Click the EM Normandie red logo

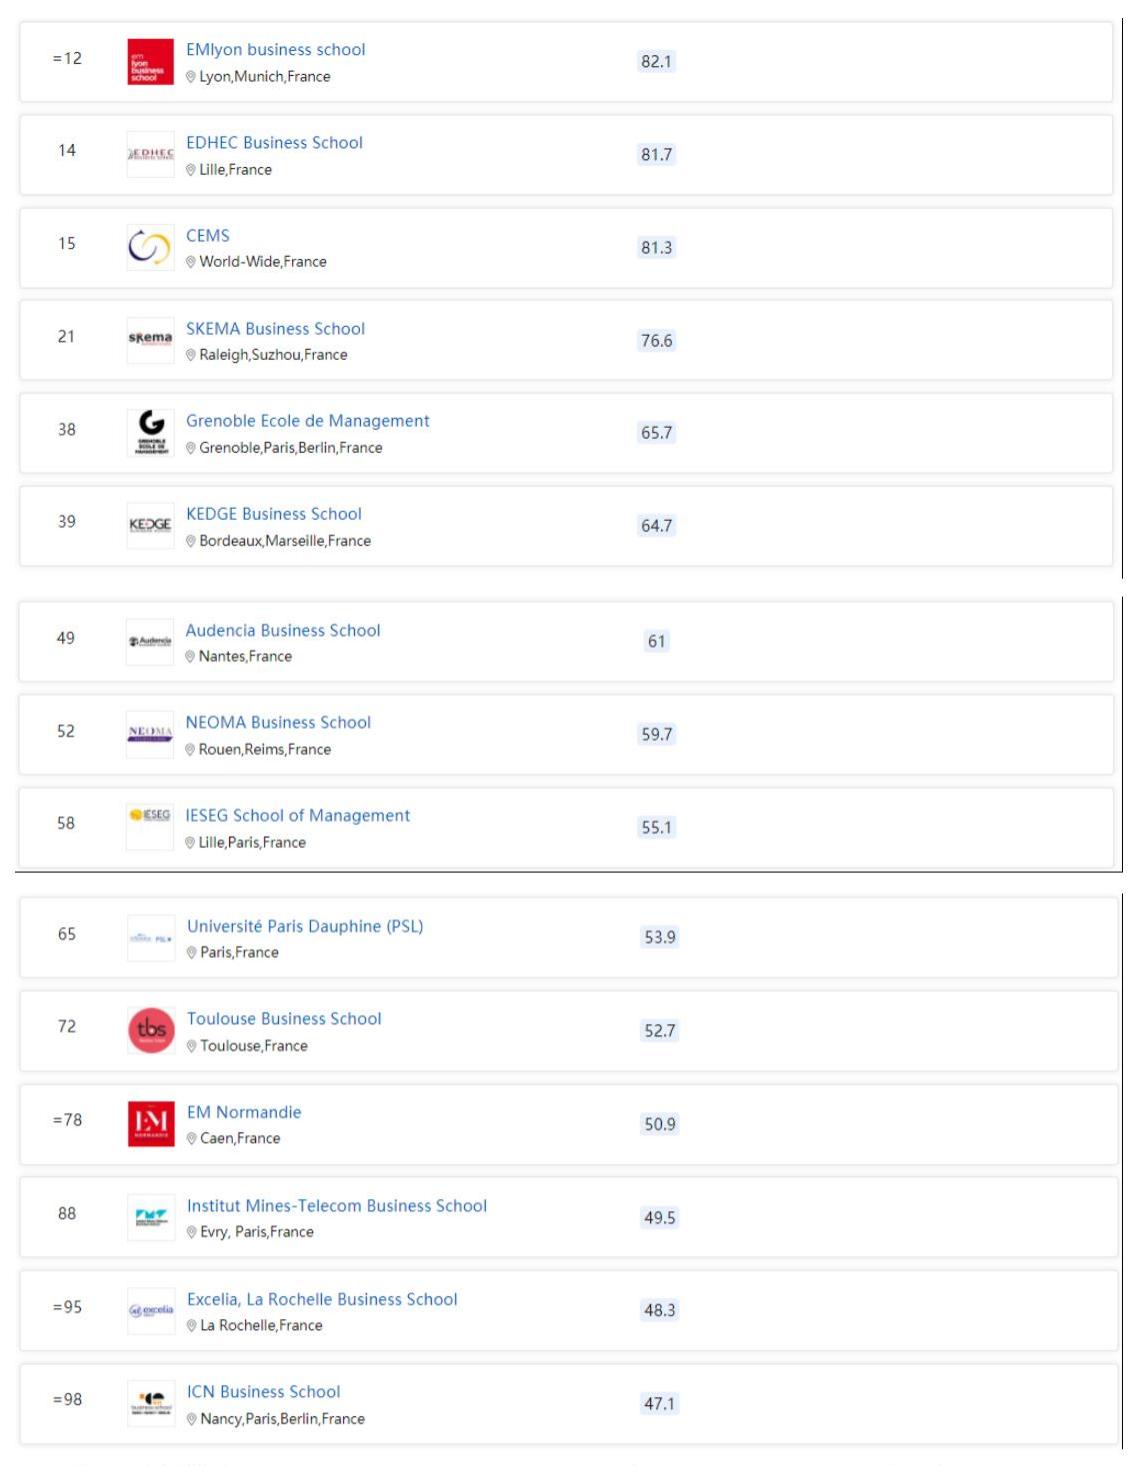151,1123
